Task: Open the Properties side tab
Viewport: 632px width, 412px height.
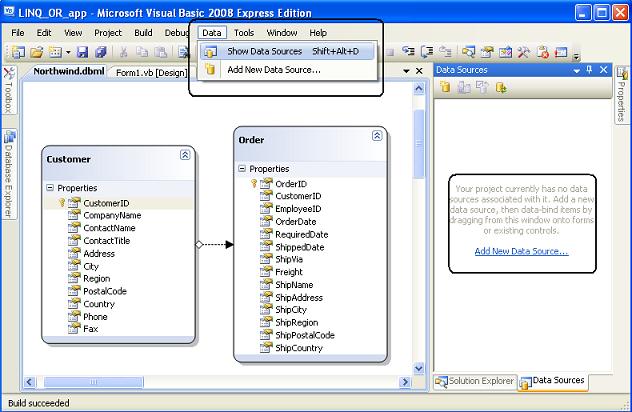Action: [x=622, y=95]
